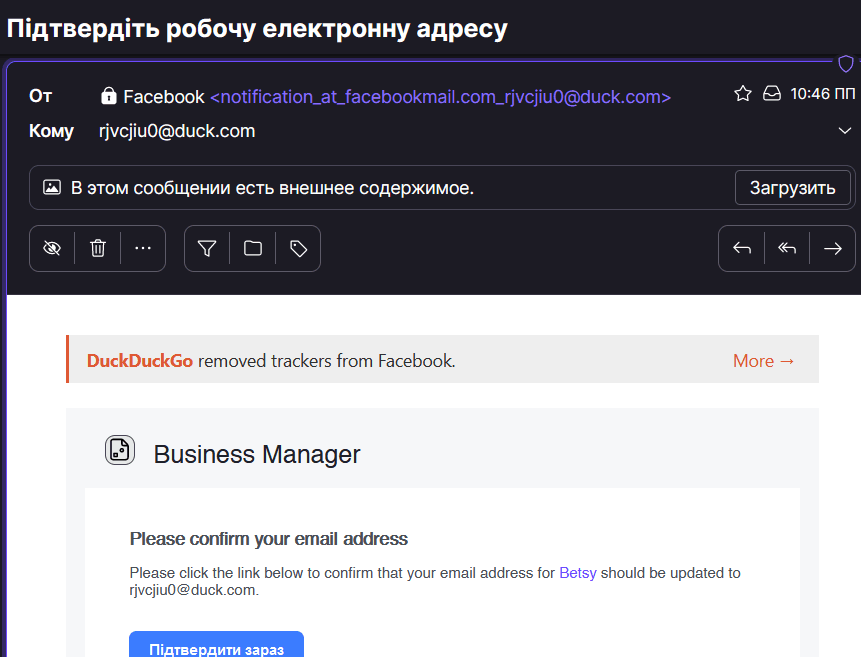Click the sender email address link
Screen dimensions: 861x657
click(x=440, y=97)
